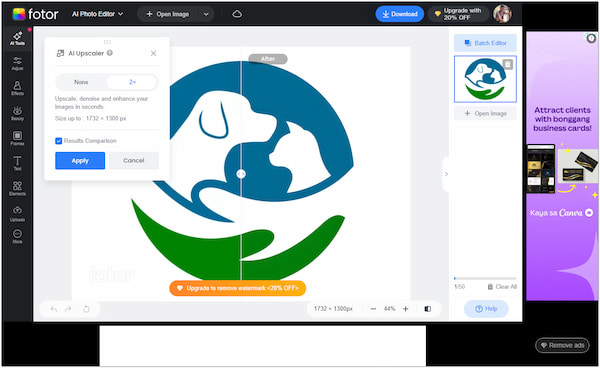Cancel the AI Upscaler
This screenshot has height=368, width=600.
[x=134, y=161]
